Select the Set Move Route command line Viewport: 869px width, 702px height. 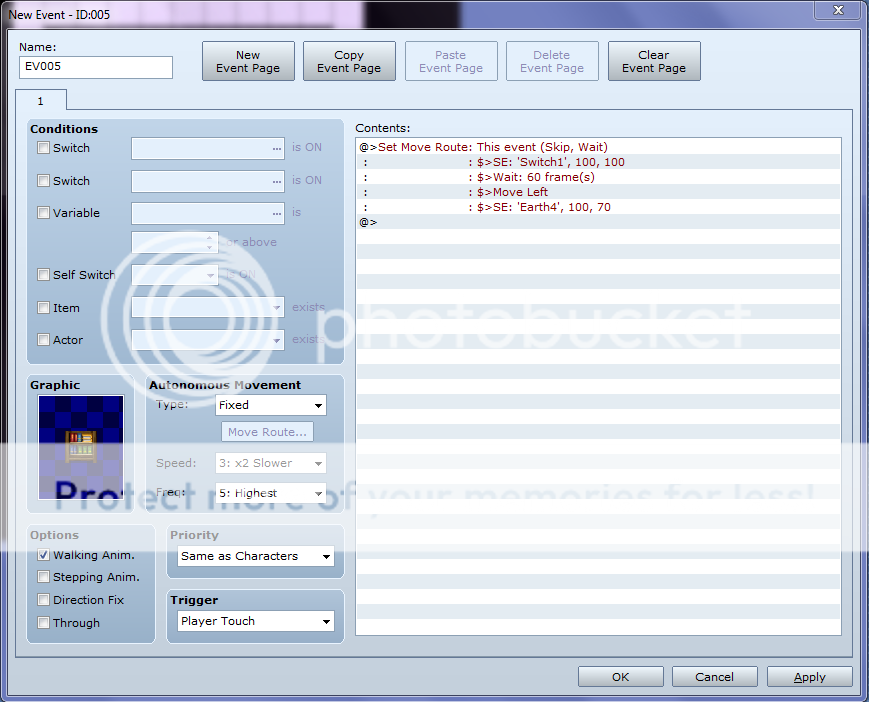[x=484, y=147]
